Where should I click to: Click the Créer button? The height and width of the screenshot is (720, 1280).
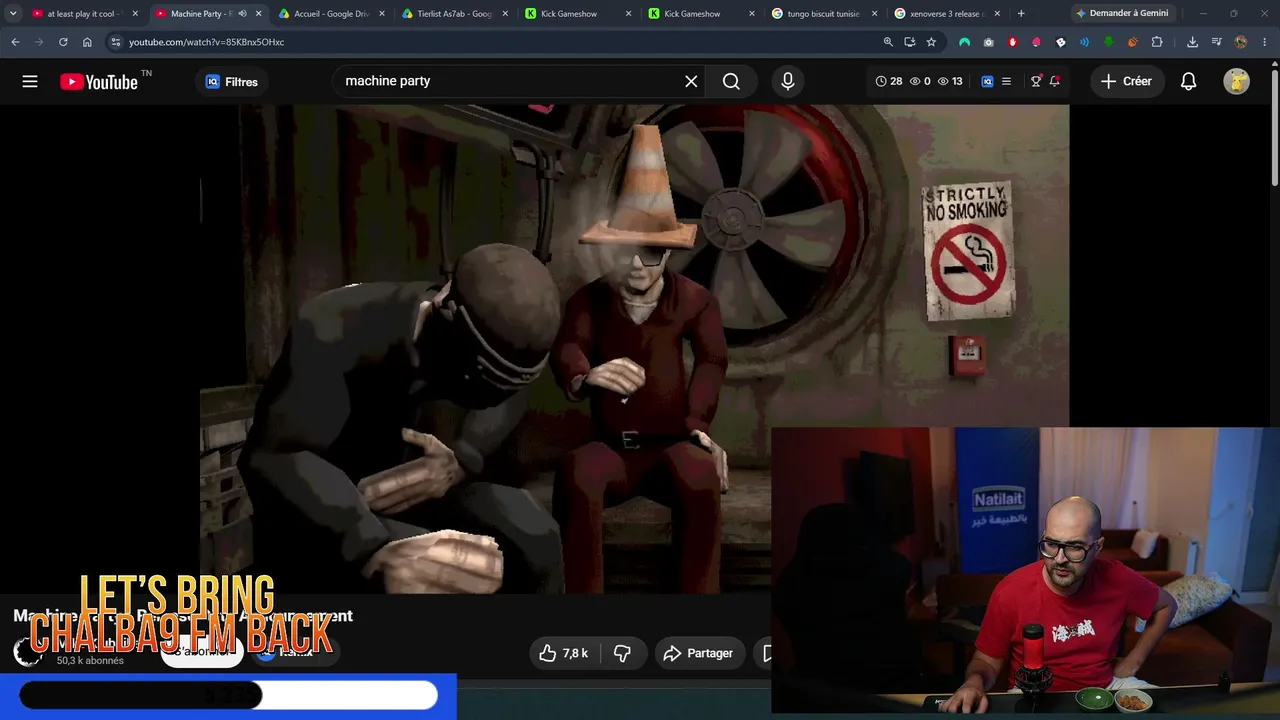point(1127,82)
